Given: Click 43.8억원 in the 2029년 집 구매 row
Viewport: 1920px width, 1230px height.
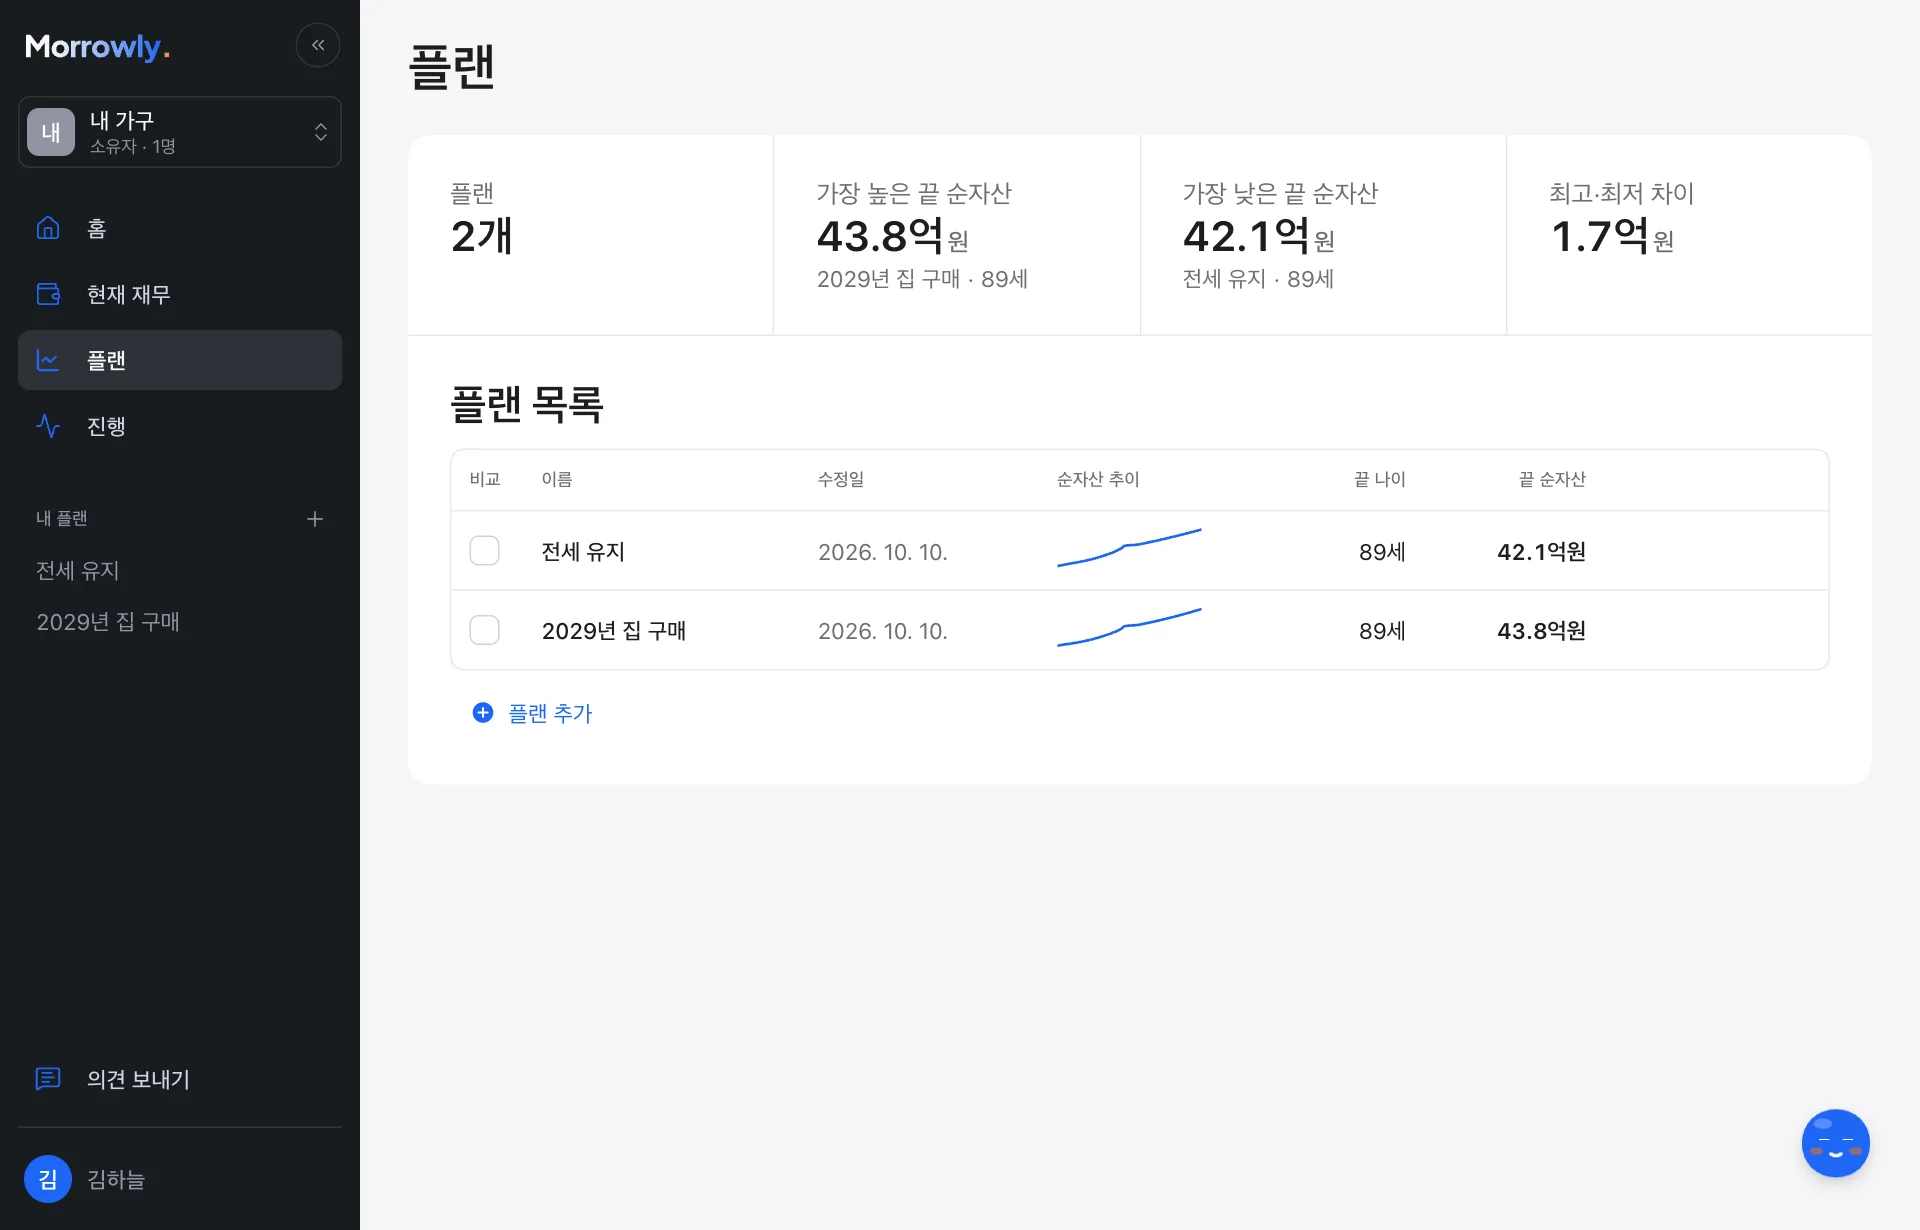Looking at the screenshot, I should click(x=1541, y=631).
